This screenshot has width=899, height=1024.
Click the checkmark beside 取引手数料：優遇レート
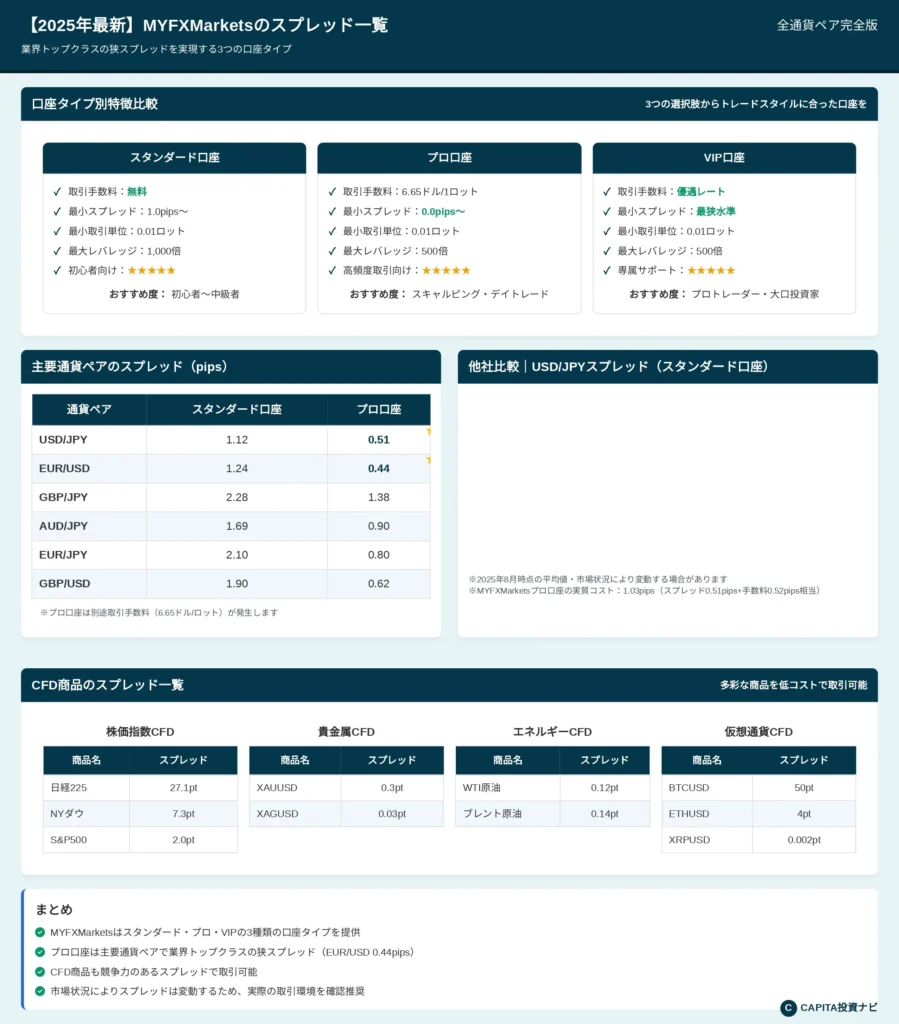(x=607, y=191)
